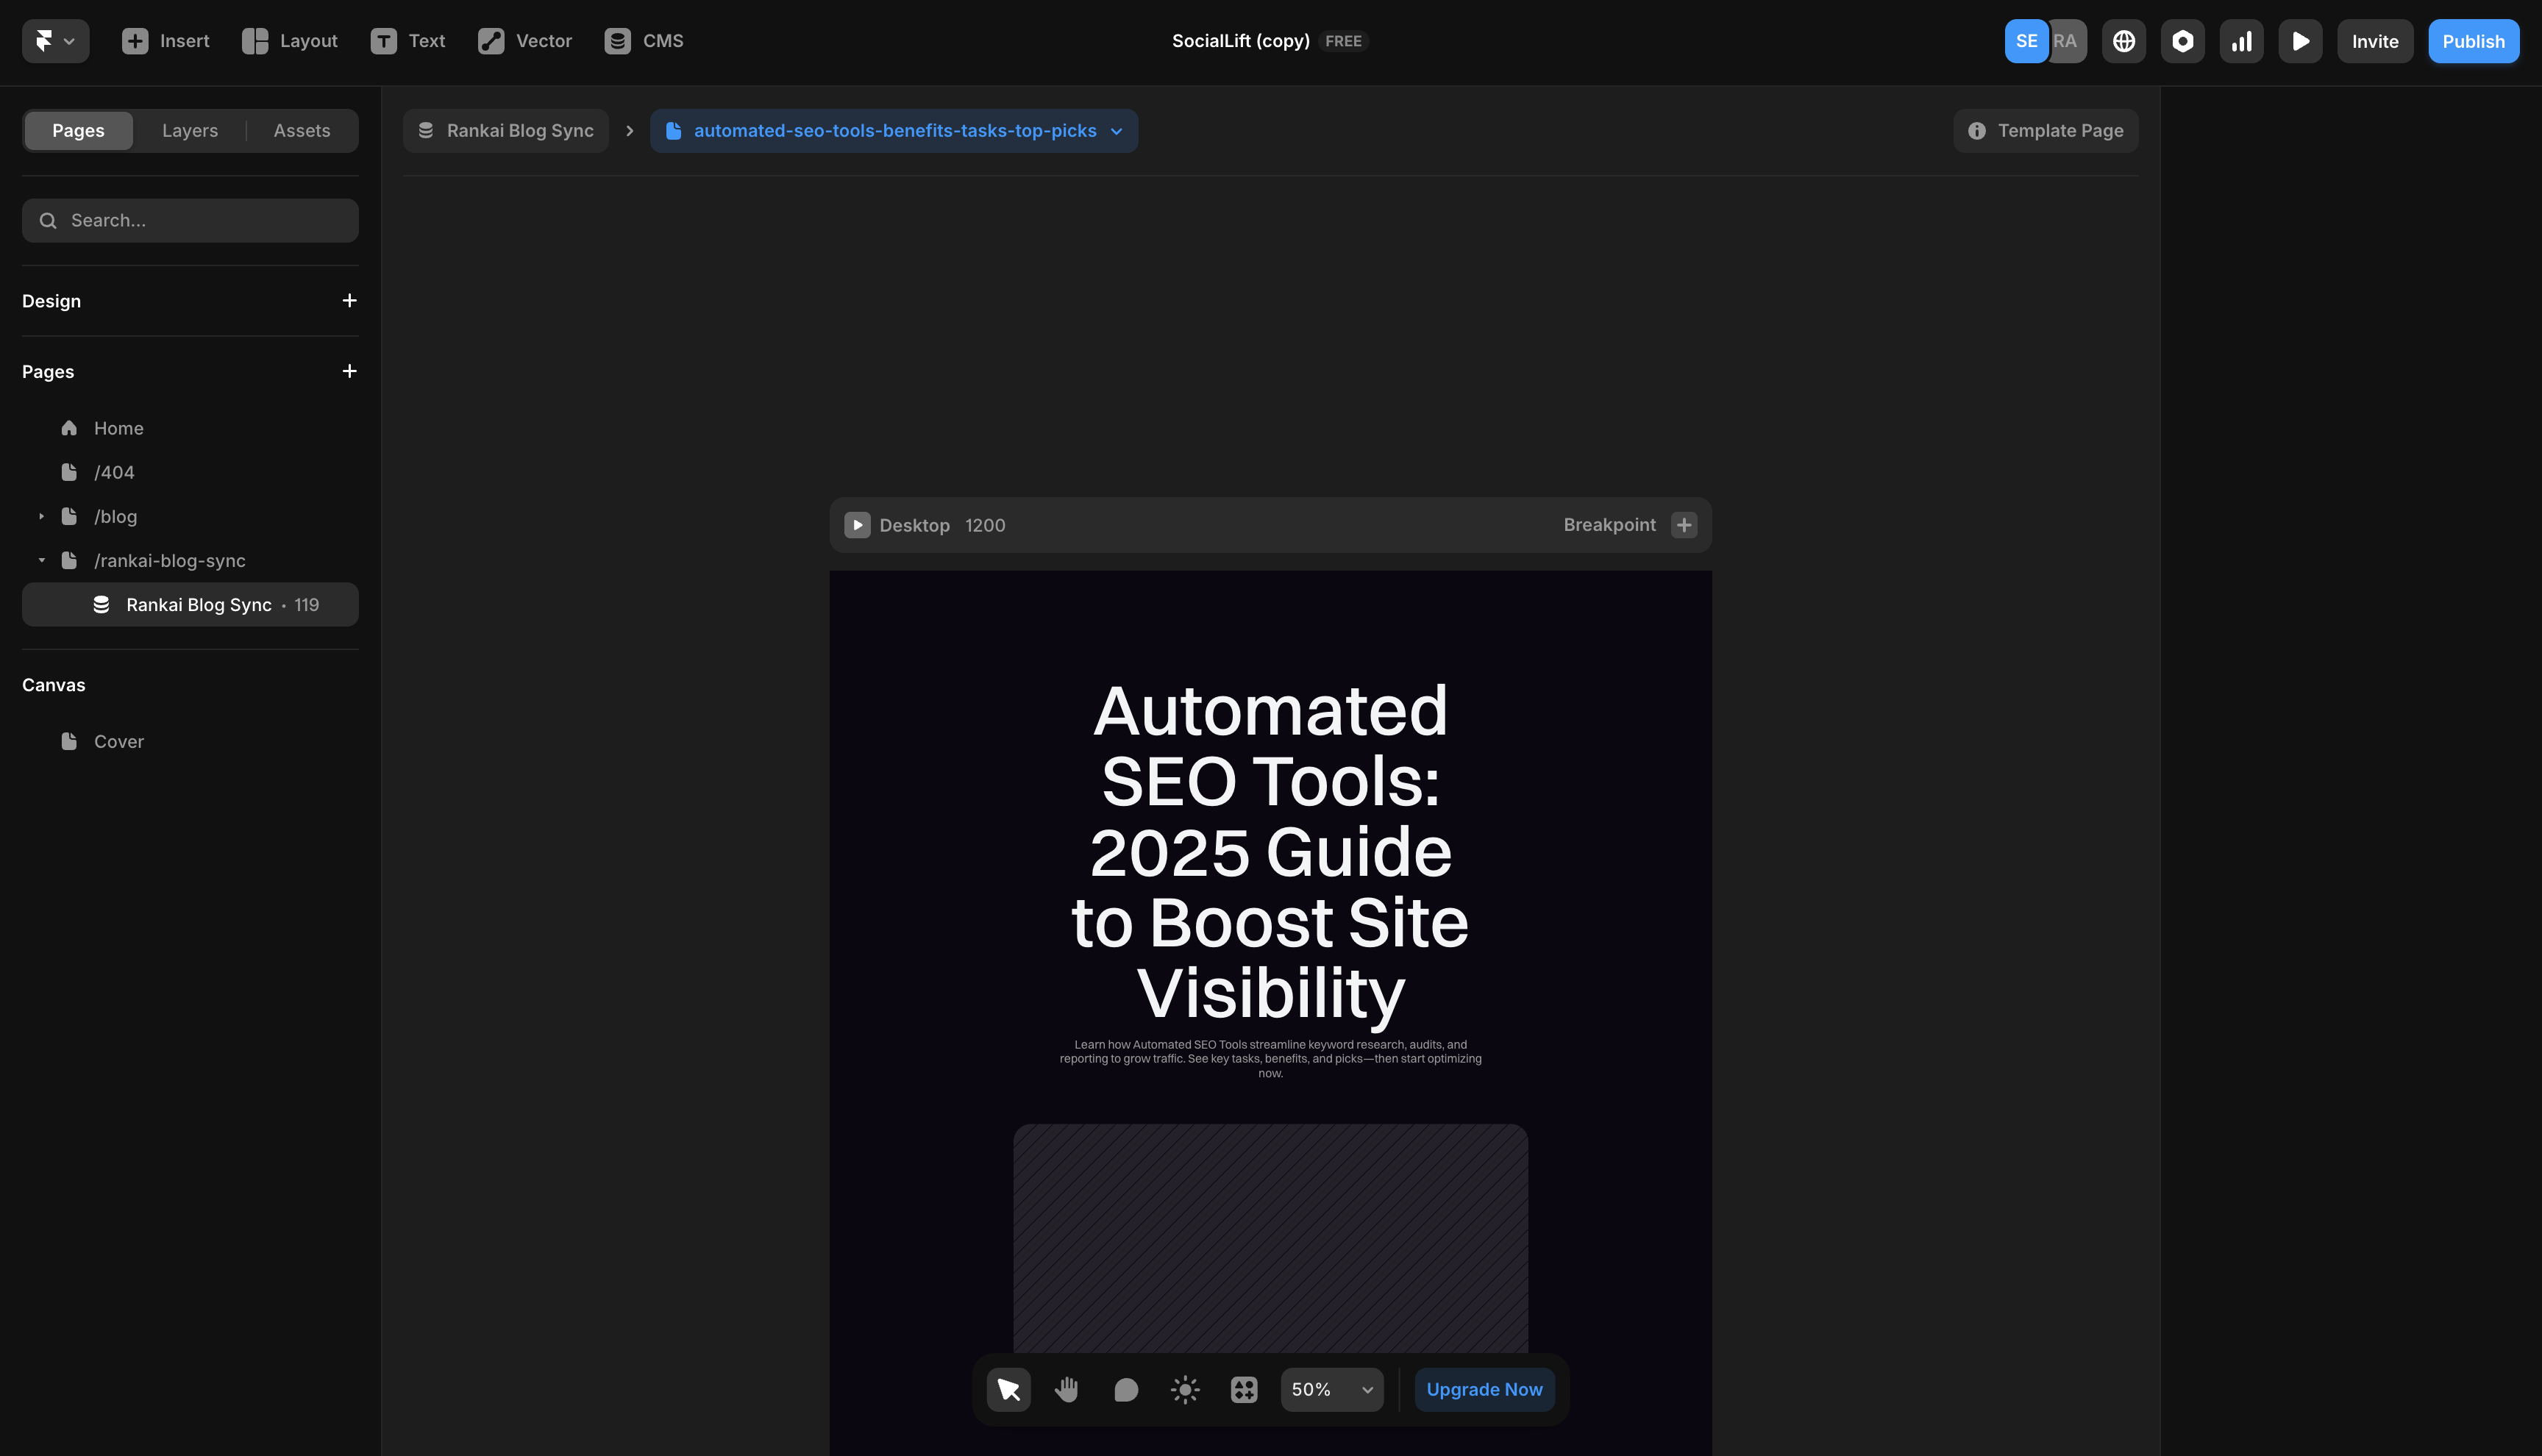The image size is (2542, 1456).
Task: Switch to the Layers tab
Action: [189, 130]
